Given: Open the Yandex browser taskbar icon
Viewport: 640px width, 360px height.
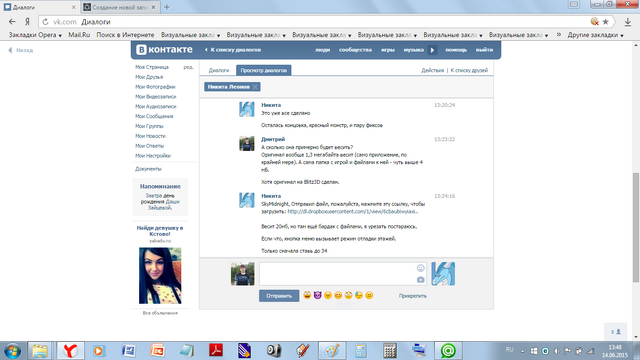Looking at the screenshot, I should [x=70, y=351].
